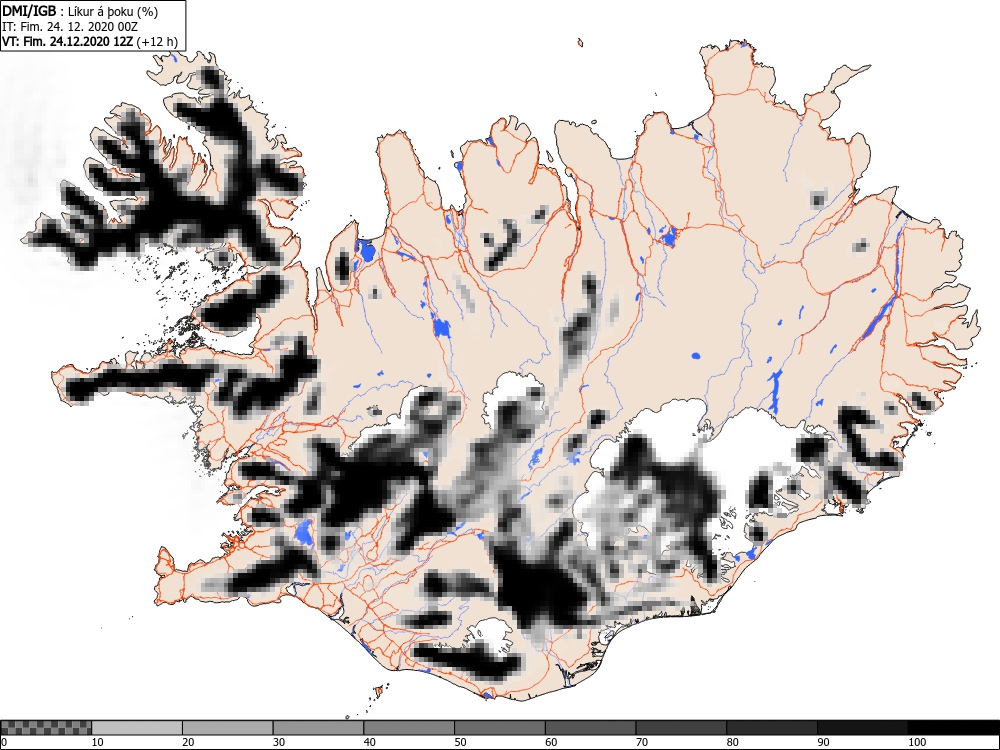Viewport: 1000px width, 750px height.
Task: Pick the 40–50 gray legend swatch
Action: (x=409, y=728)
